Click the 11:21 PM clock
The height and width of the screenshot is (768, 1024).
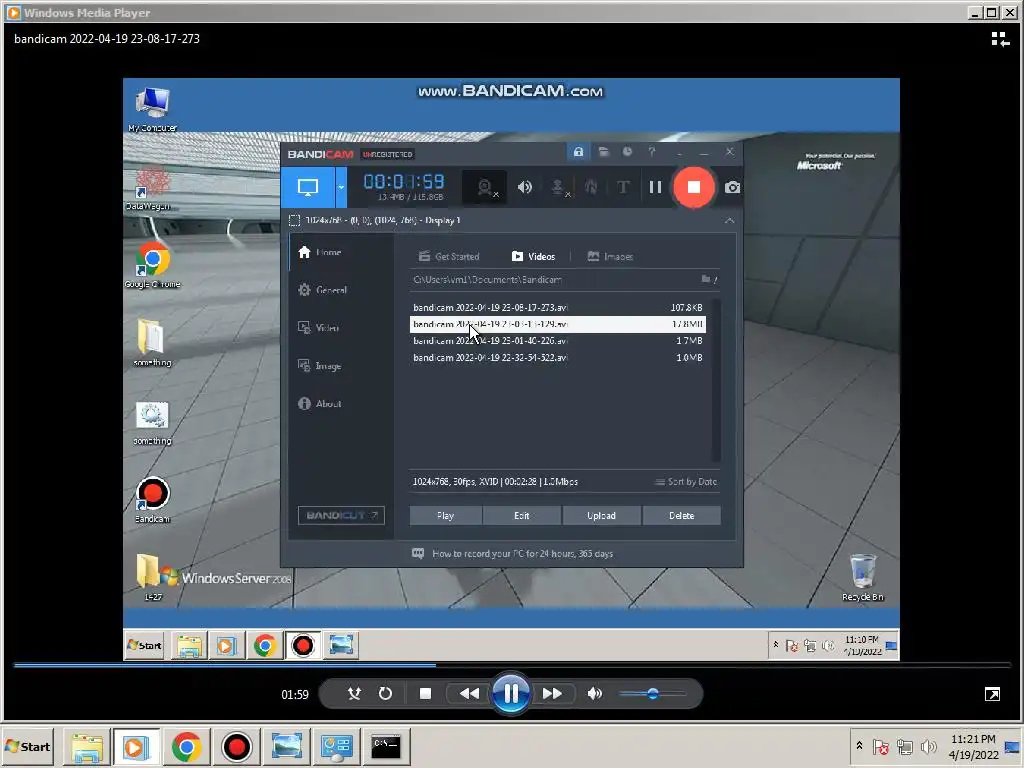(973, 739)
